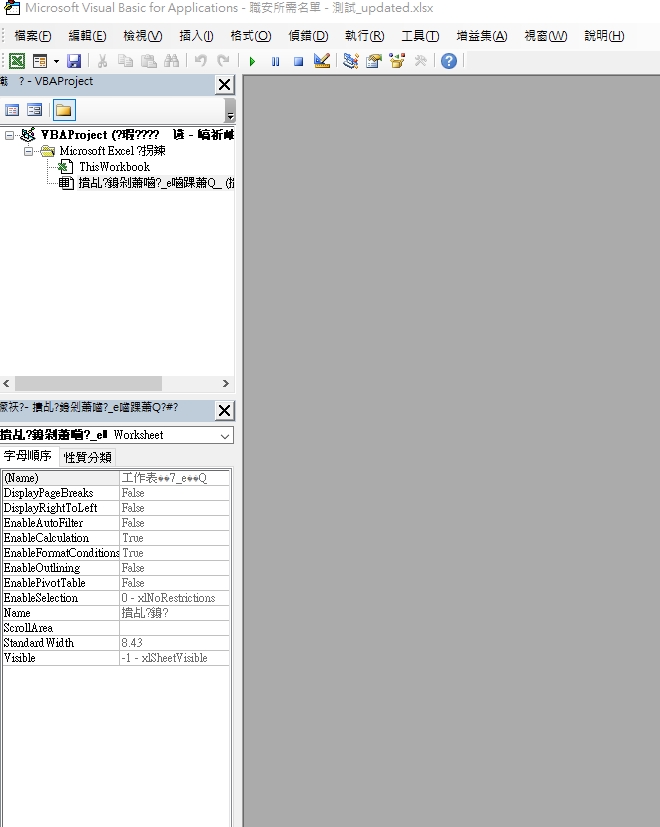660x827 pixels.
Task: Click the ScrollArea value field
Action: 174,628
